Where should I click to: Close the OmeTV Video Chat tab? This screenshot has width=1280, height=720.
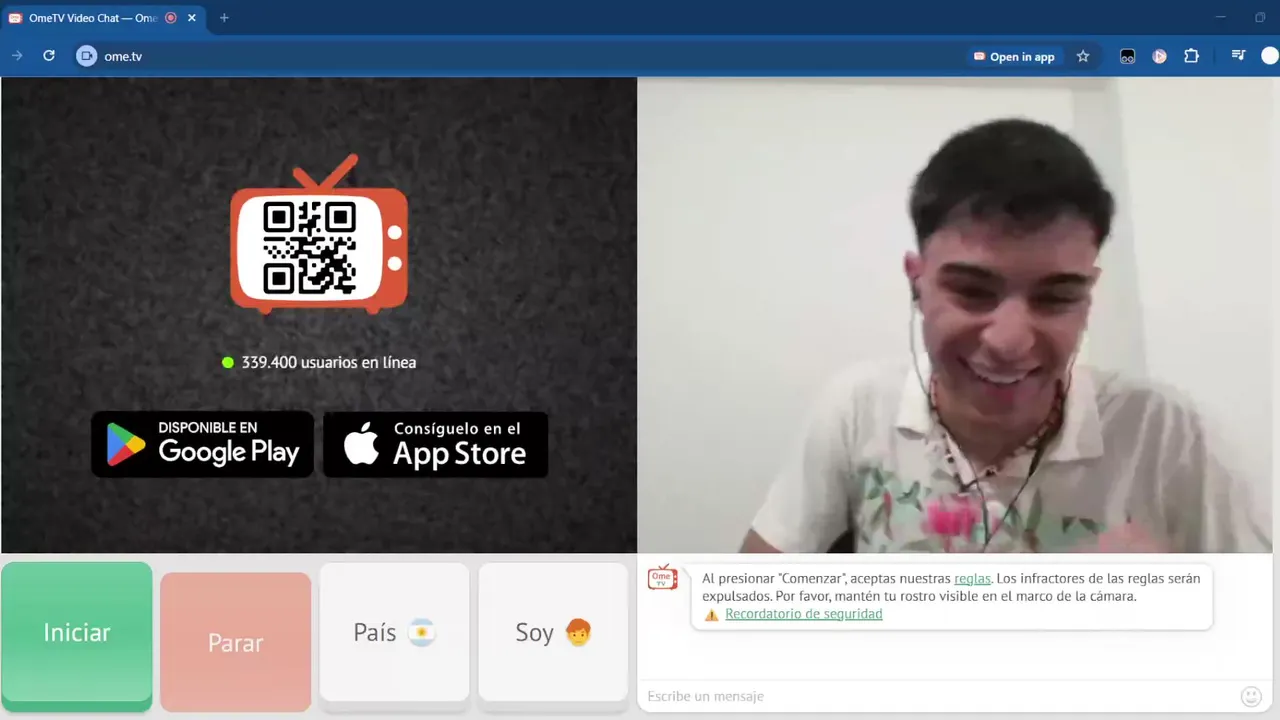pyautogui.click(x=191, y=18)
